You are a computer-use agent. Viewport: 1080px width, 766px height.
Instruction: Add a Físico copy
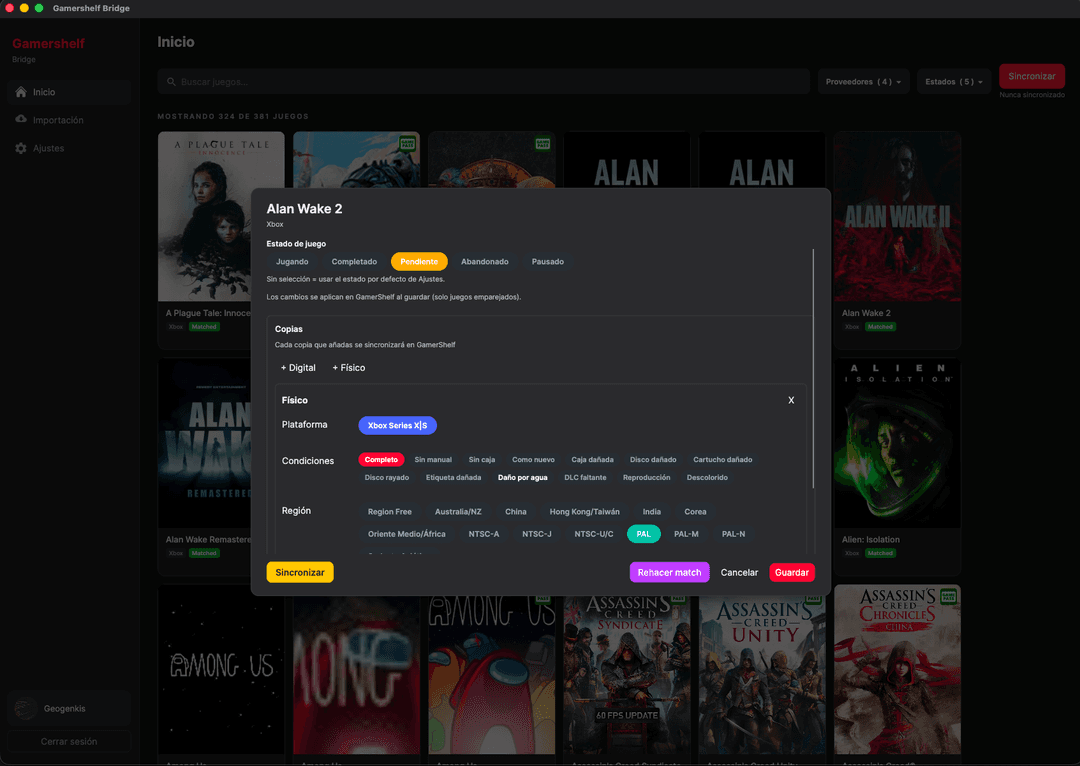tap(349, 368)
